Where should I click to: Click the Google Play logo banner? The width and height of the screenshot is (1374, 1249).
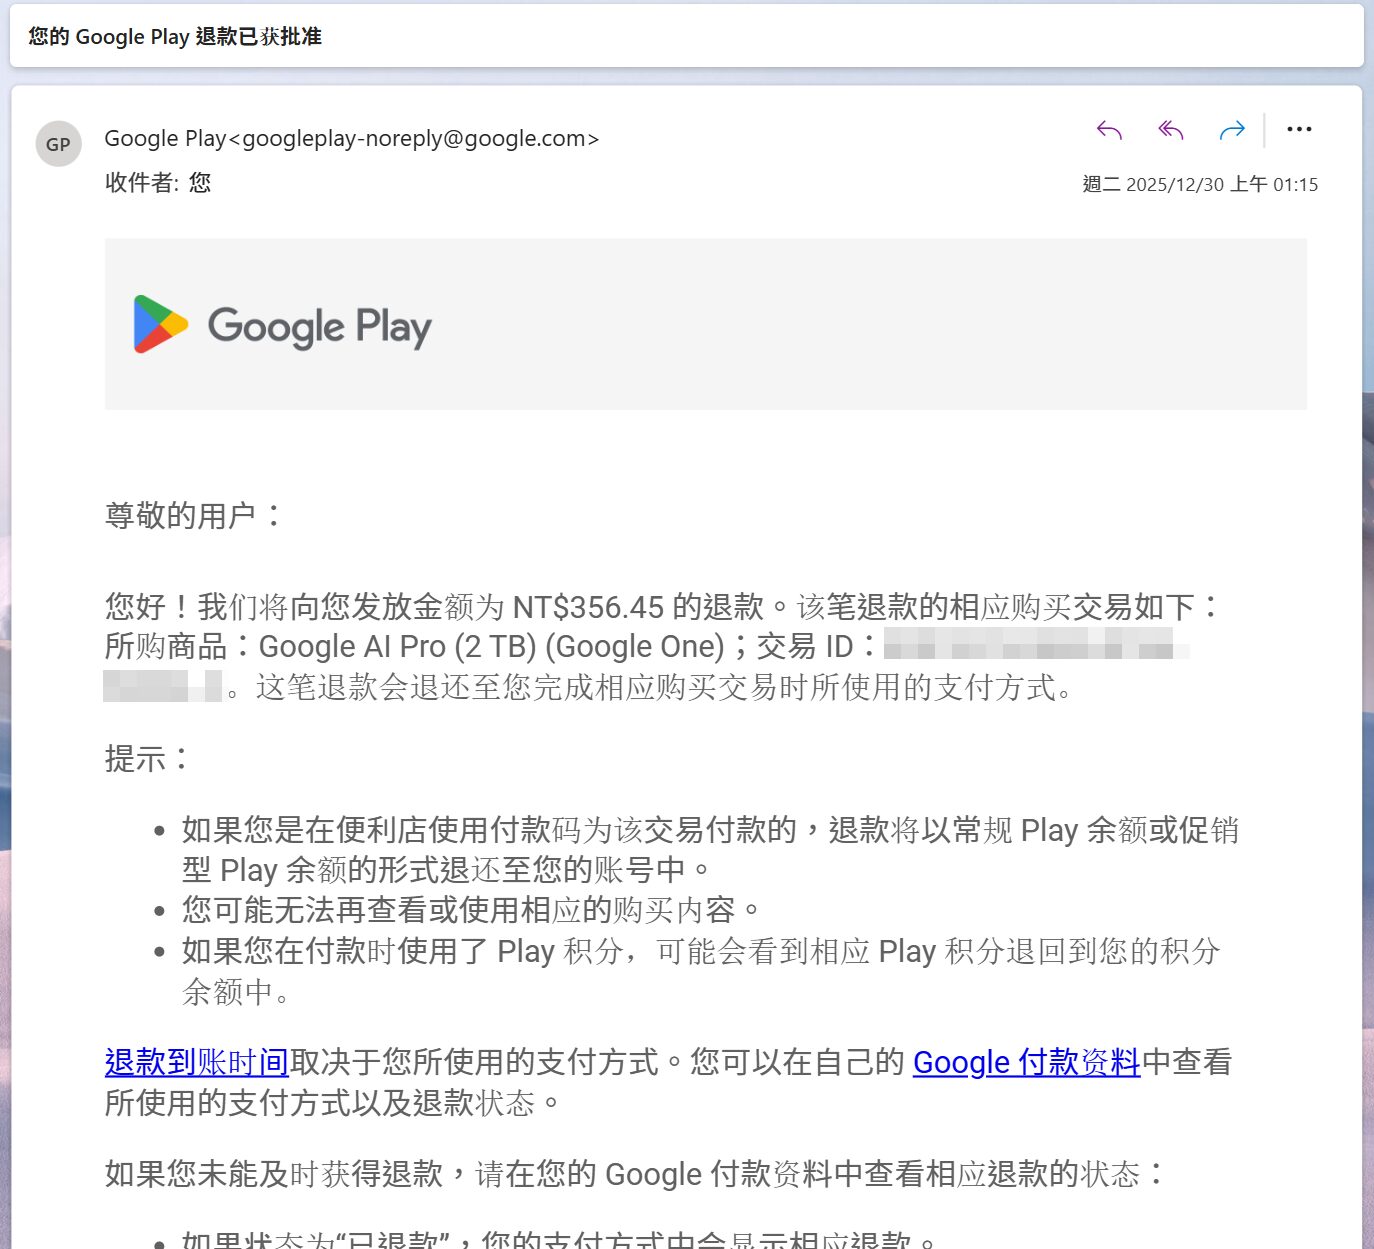[705, 324]
